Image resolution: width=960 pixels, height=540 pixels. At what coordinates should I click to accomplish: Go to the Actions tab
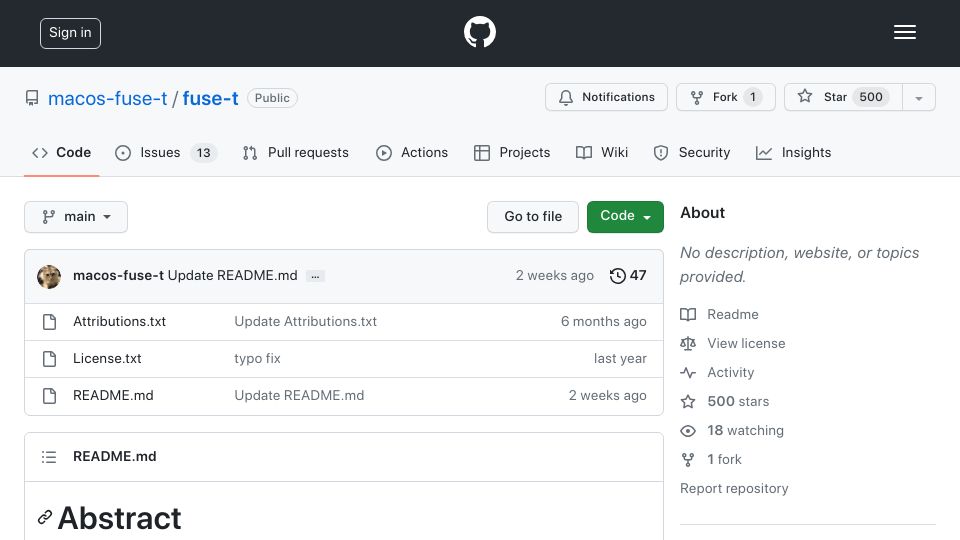coord(412,152)
